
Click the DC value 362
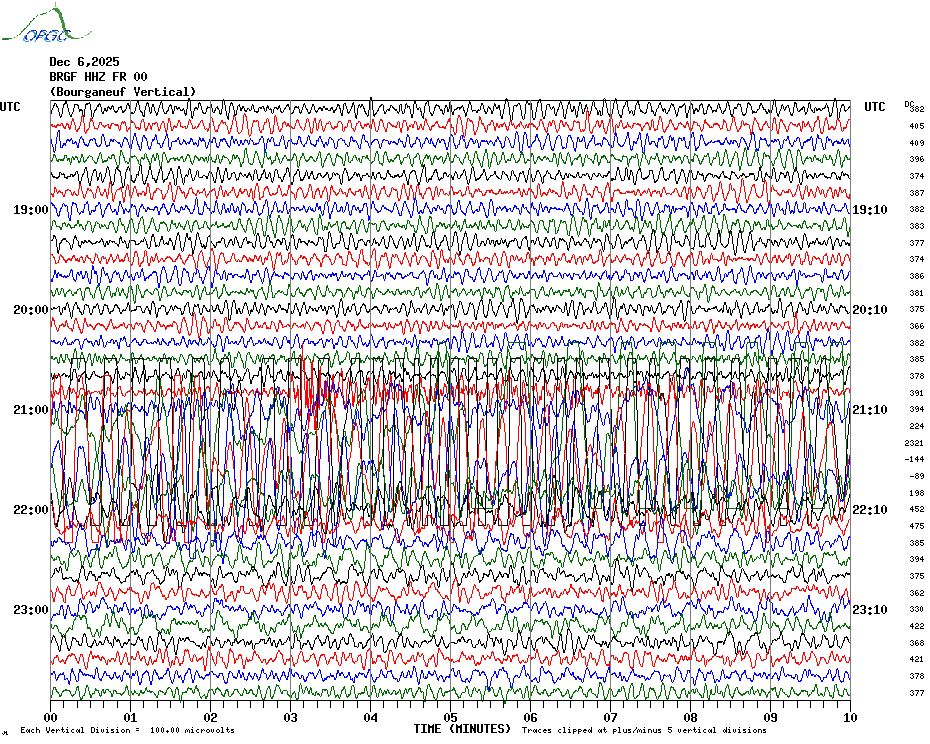coord(917,593)
